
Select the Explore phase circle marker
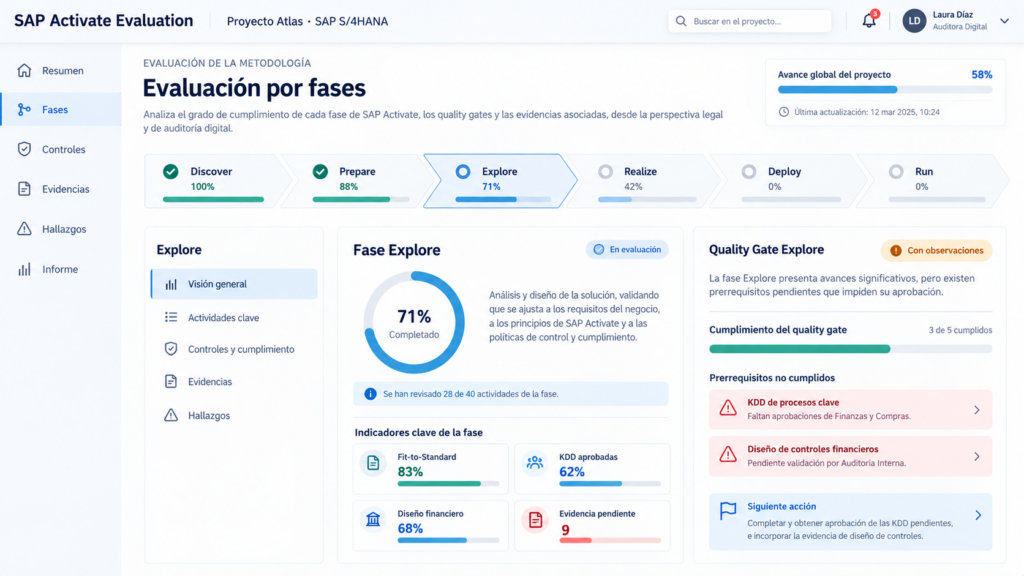coord(463,172)
